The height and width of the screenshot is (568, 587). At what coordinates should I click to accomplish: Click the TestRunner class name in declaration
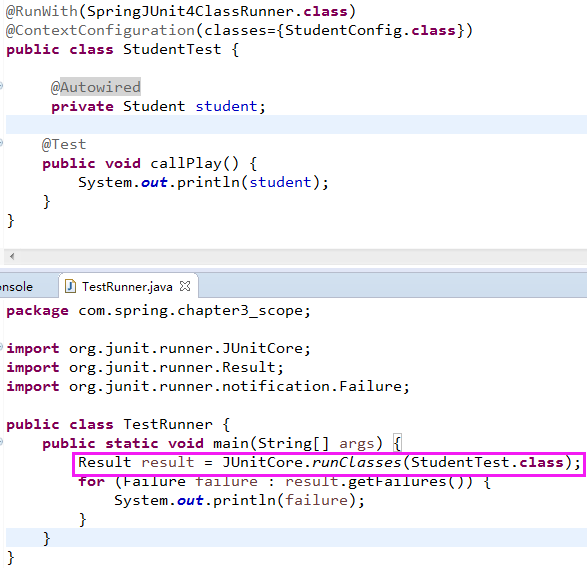coord(168,424)
